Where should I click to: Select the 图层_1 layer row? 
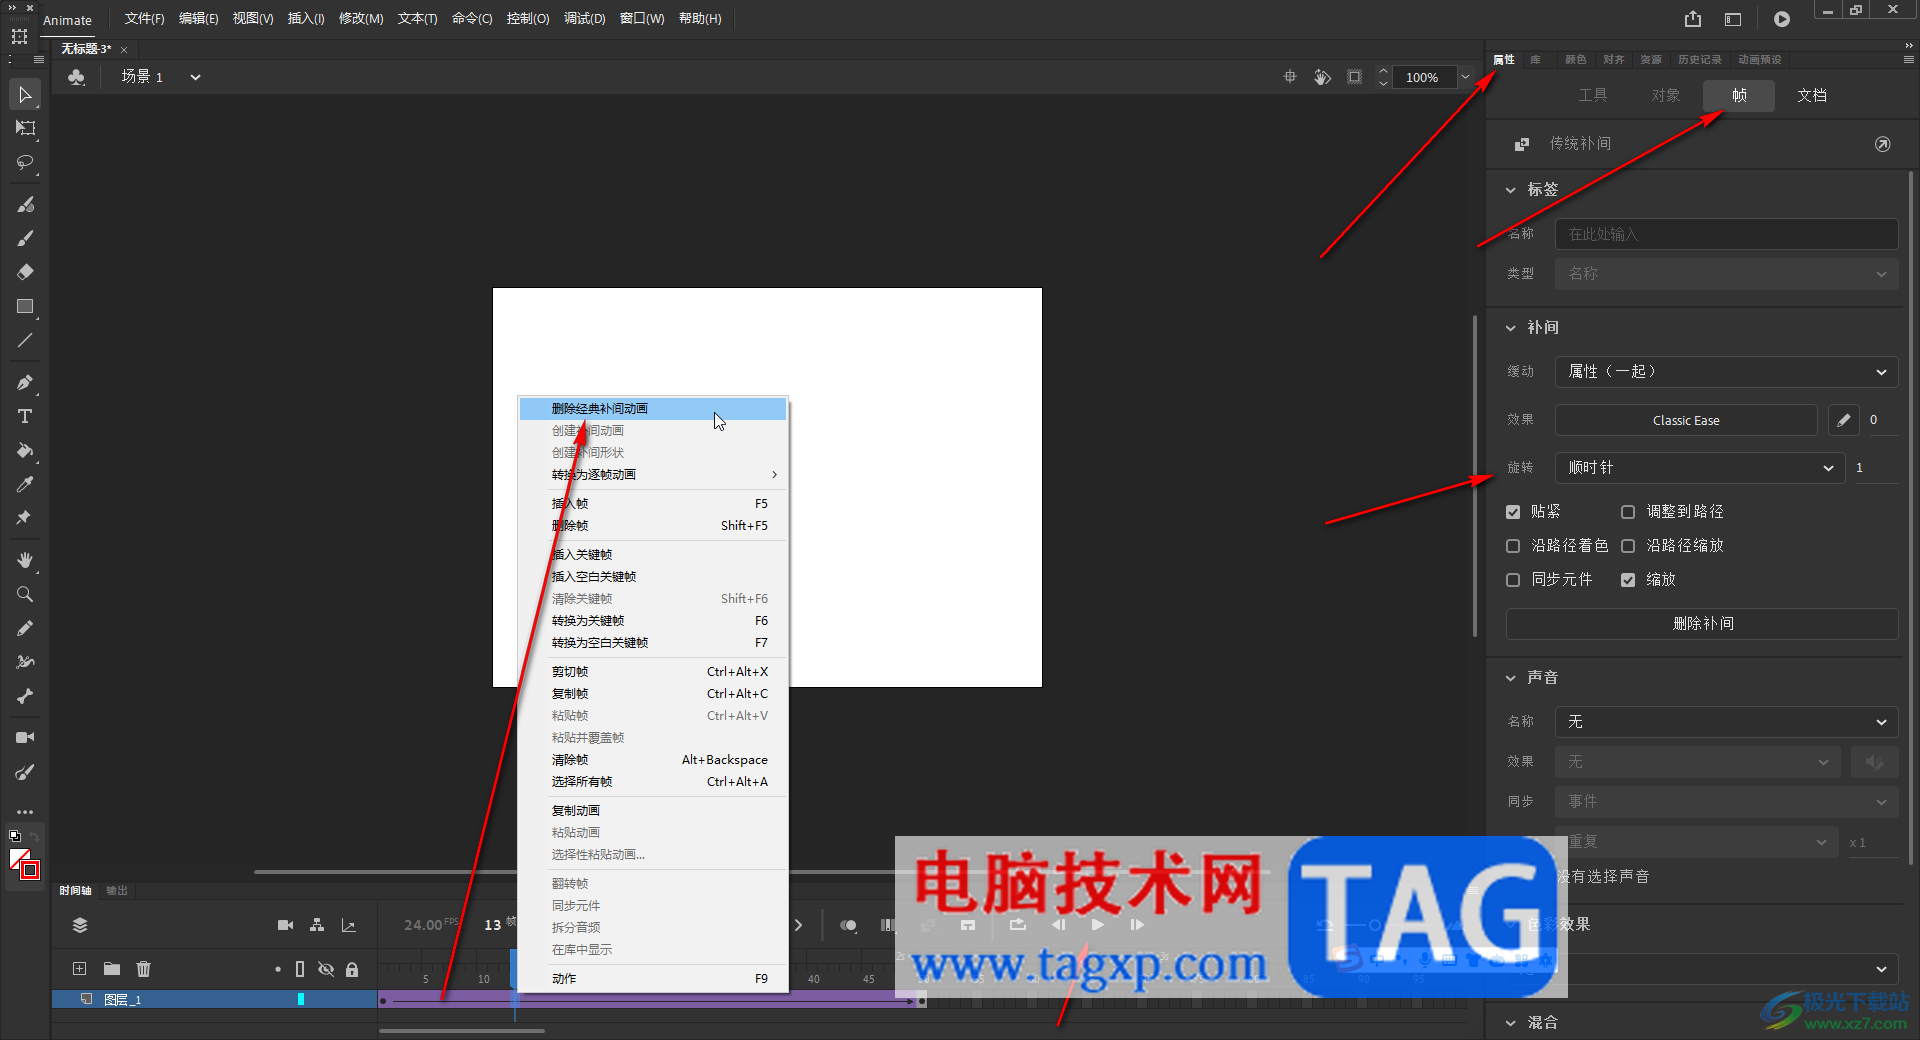214,999
